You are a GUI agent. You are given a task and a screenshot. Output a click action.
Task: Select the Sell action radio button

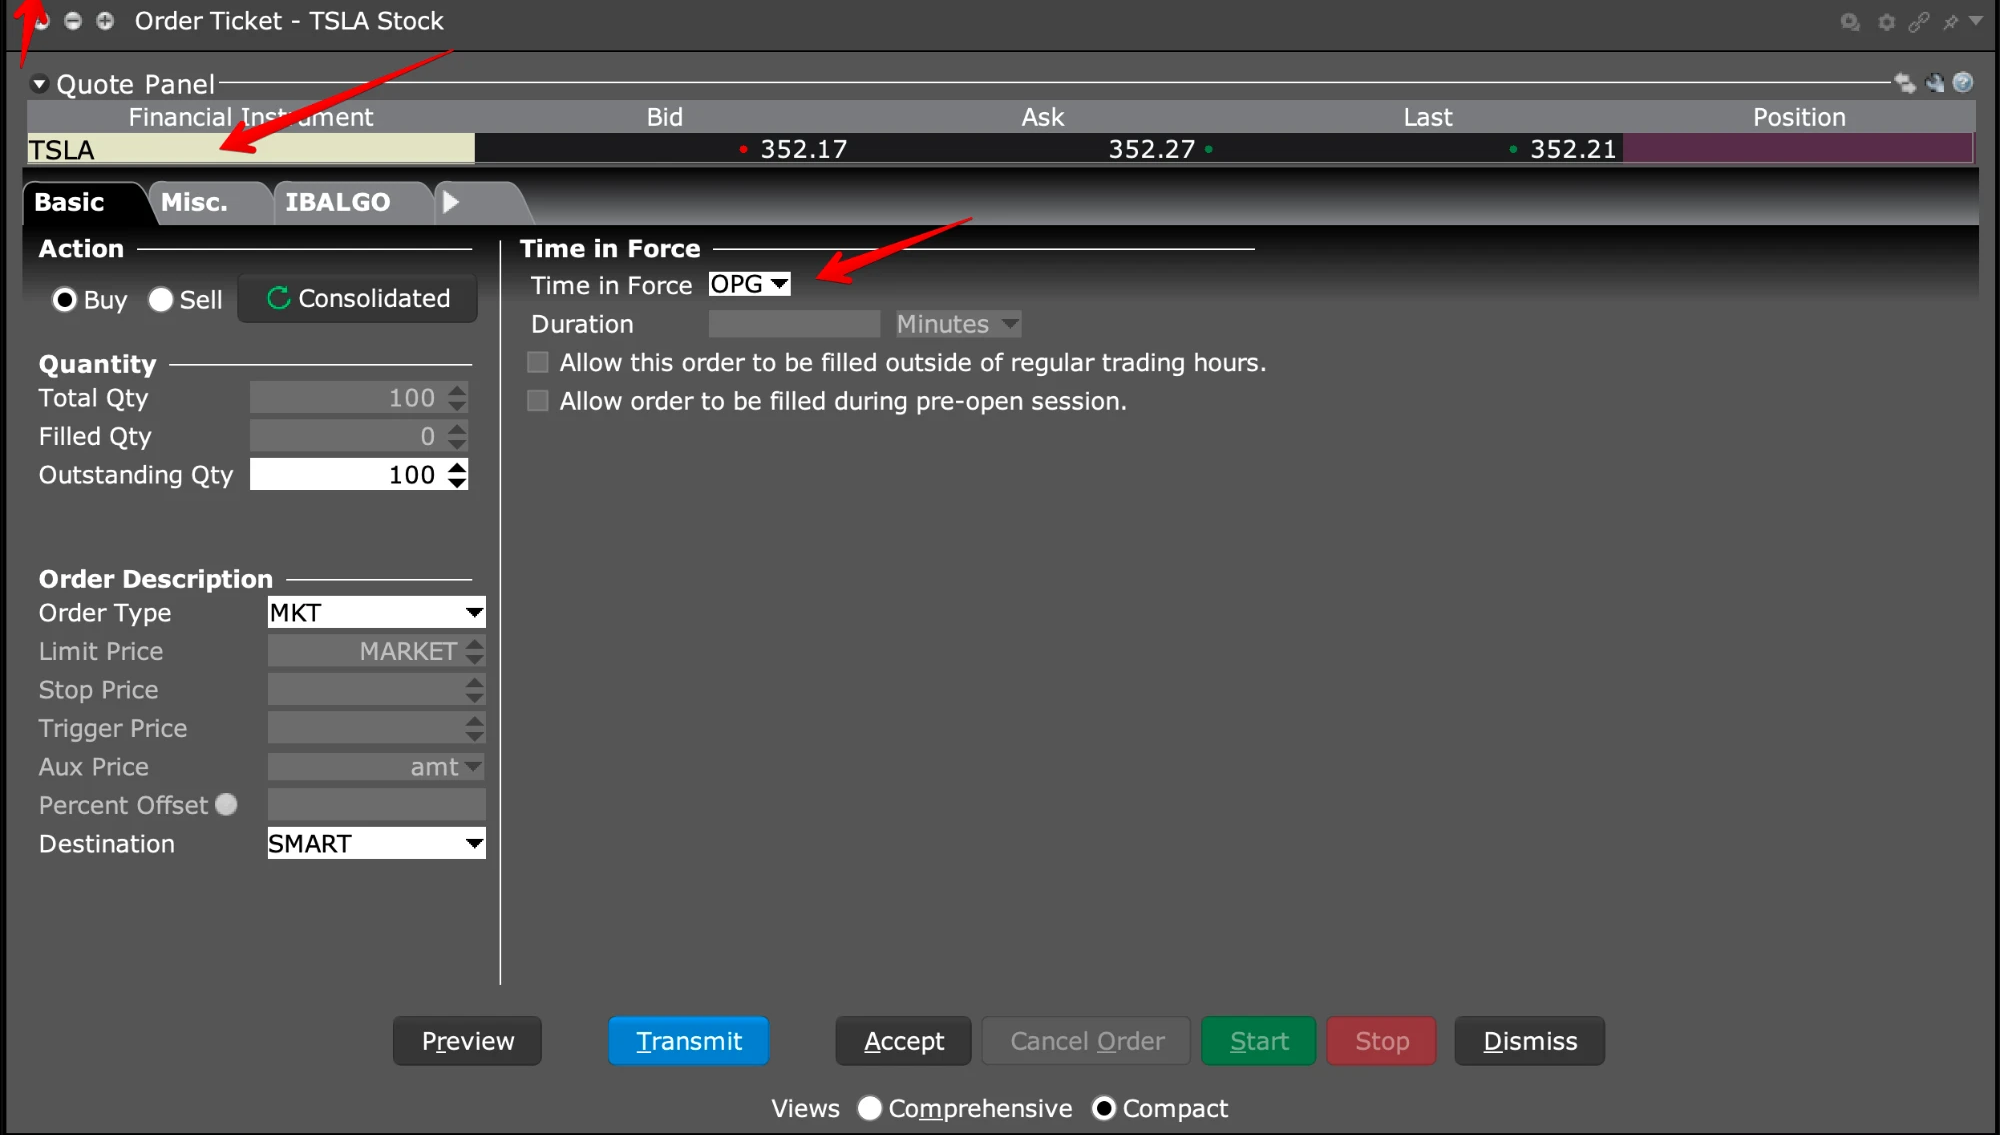tap(161, 300)
